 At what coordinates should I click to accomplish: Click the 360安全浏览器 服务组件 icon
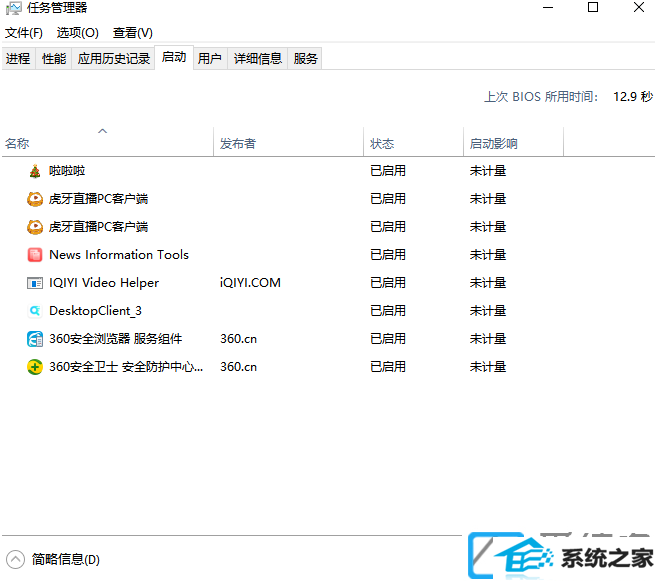(35, 339)
